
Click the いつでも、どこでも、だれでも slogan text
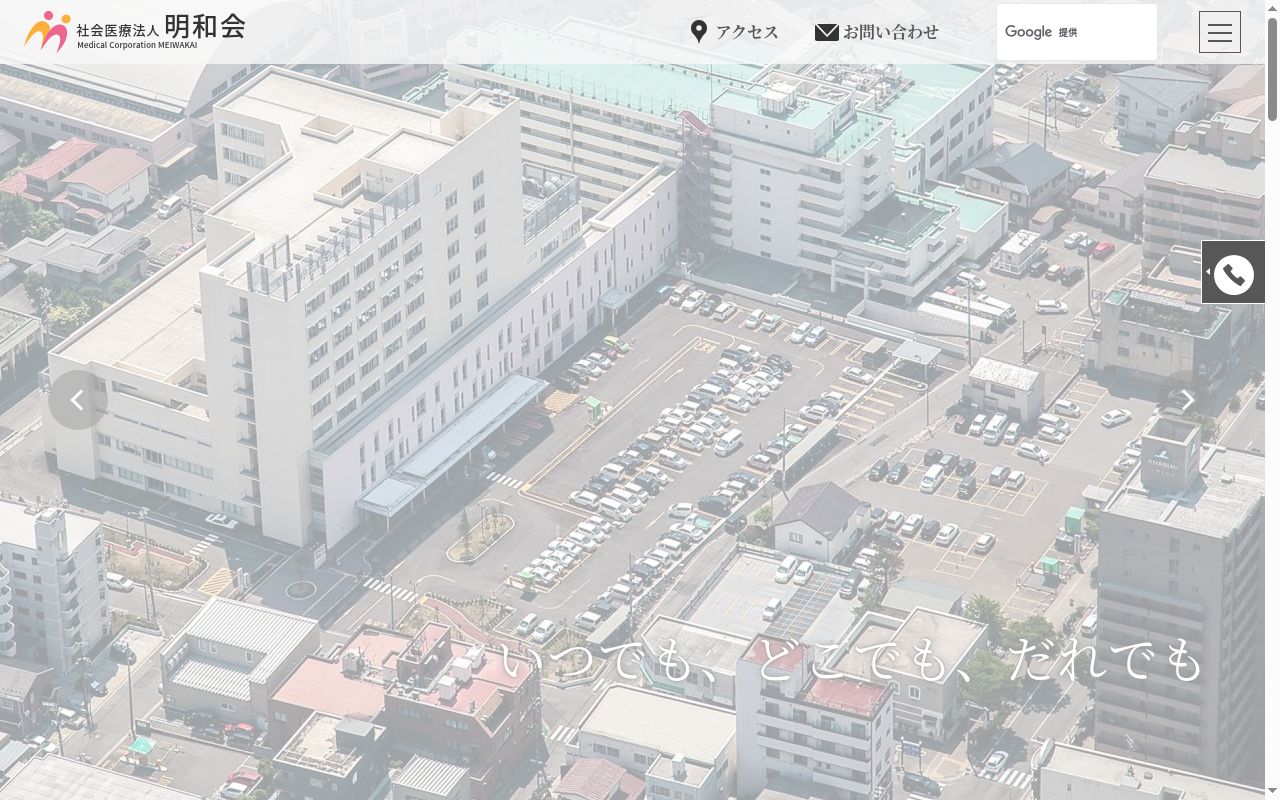coord(852,660)
